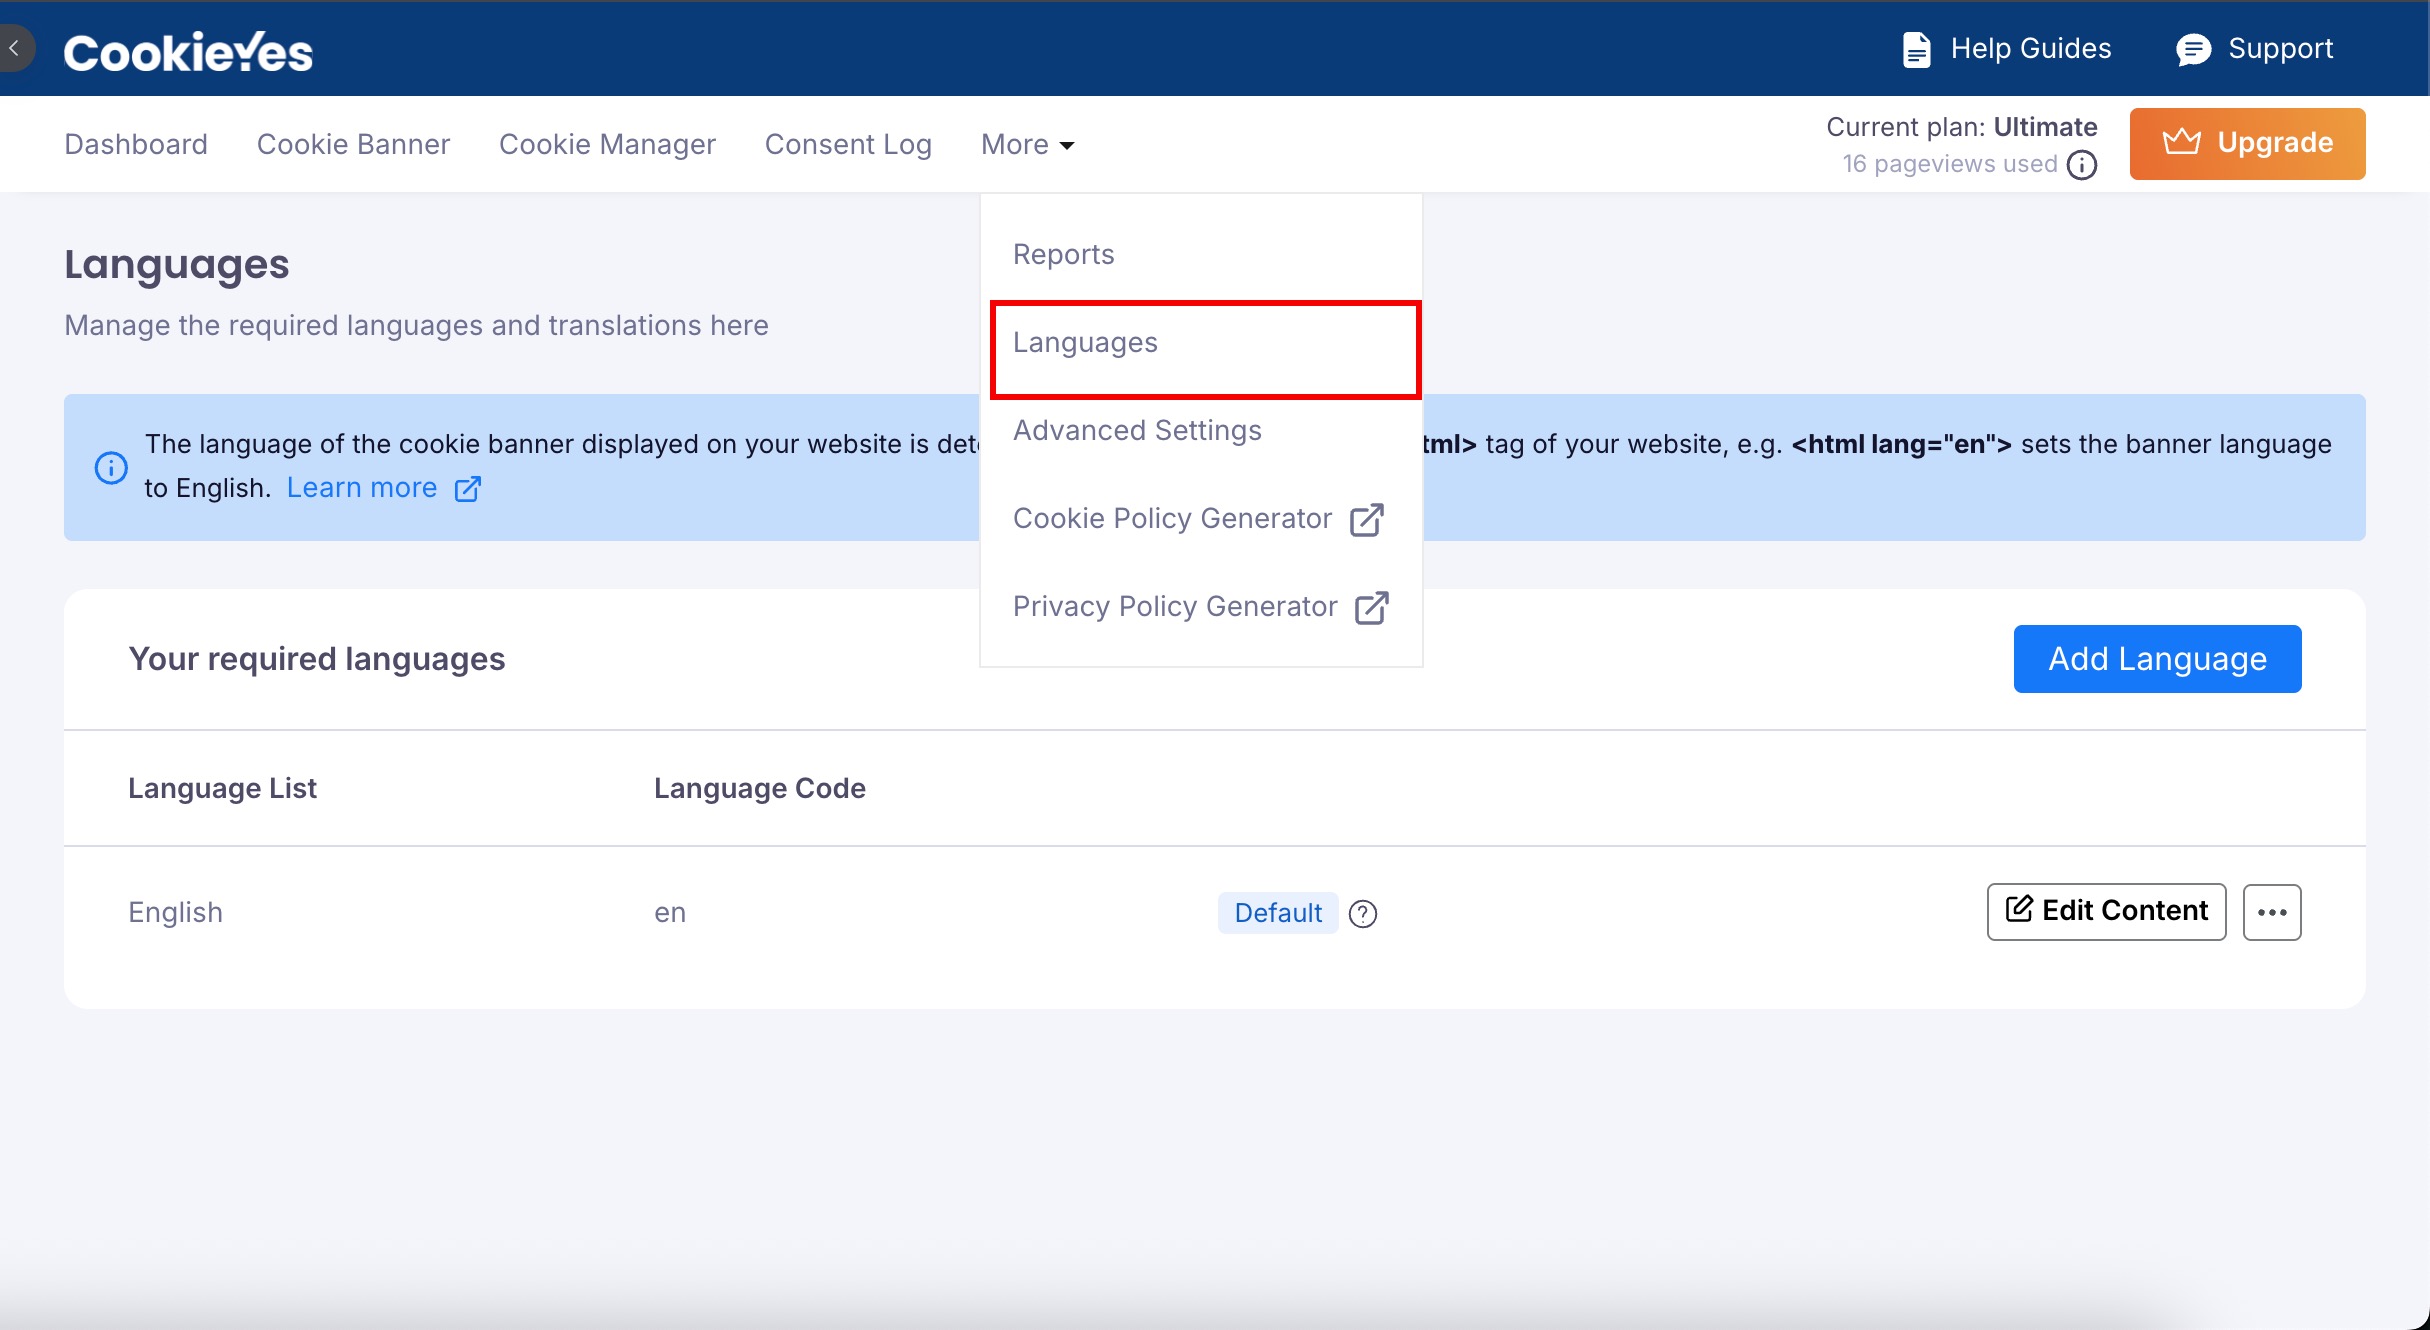The height and width of the screenshot is (1330, 2430).
Task: Select Advanced Settings from the dropdown
Action: pyautogui.click(x=1137, y=430)
